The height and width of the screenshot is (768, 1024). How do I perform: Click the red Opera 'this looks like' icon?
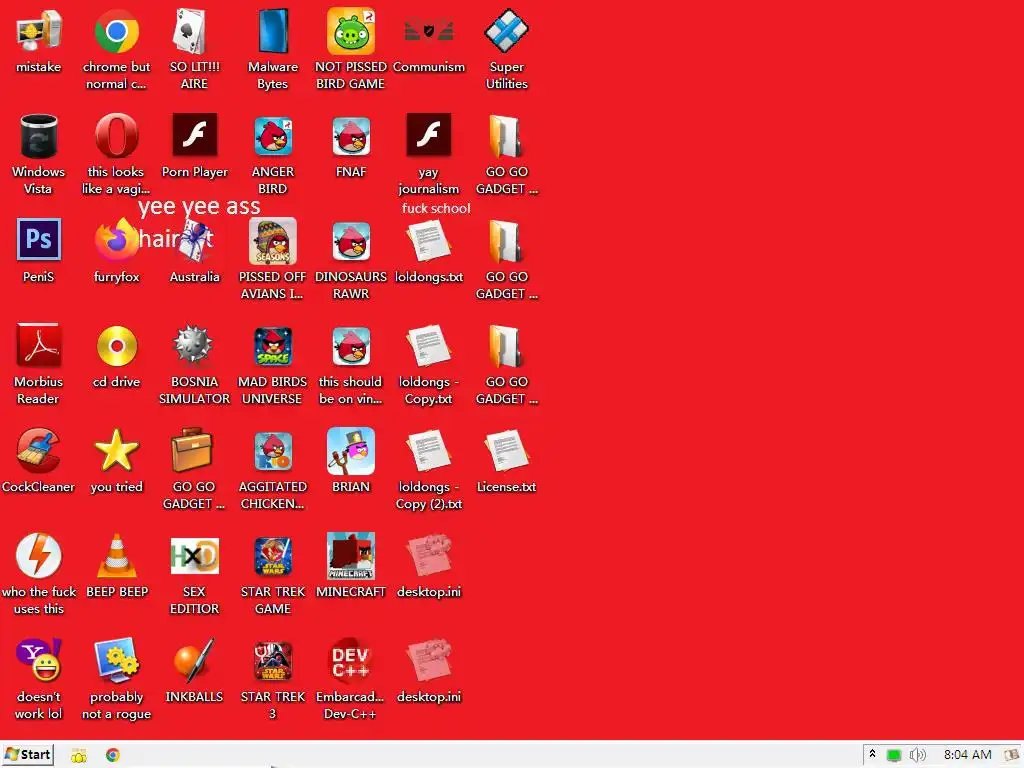116,136
